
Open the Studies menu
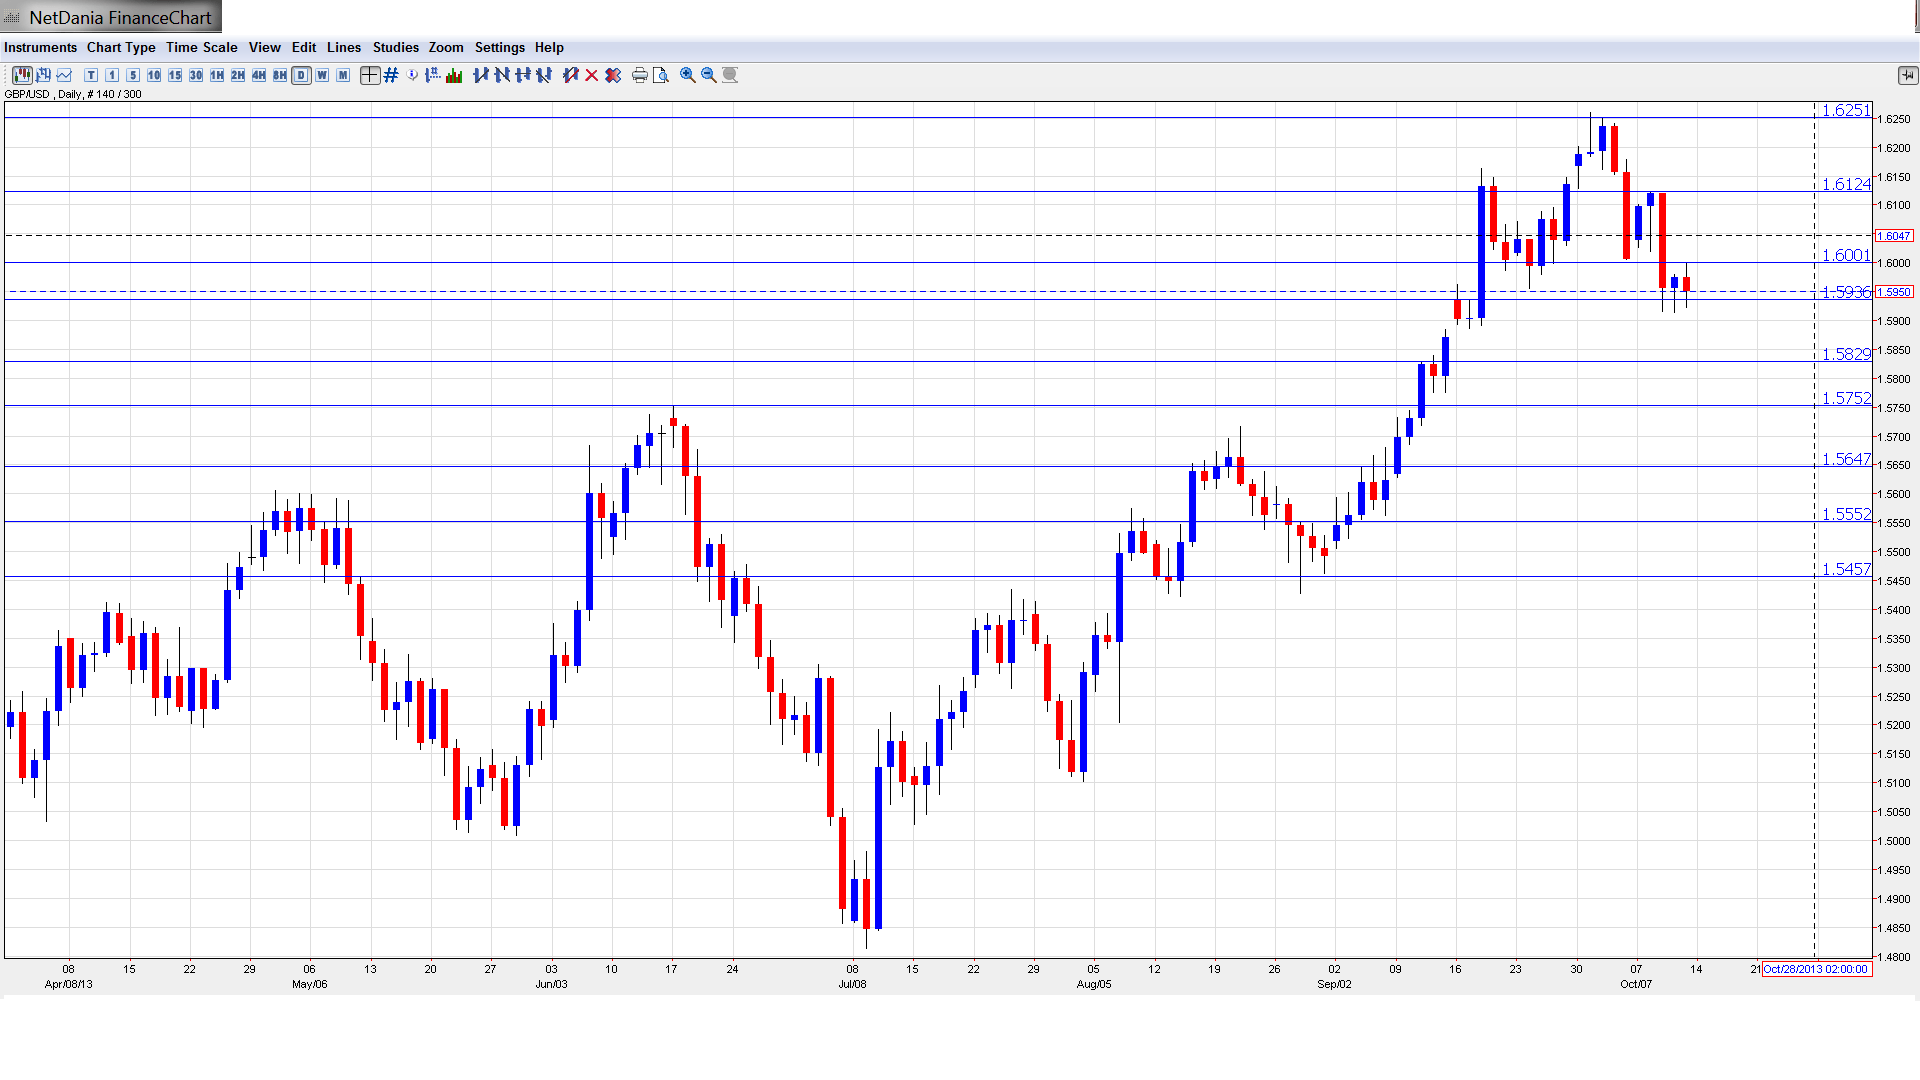tap(395, 47)
